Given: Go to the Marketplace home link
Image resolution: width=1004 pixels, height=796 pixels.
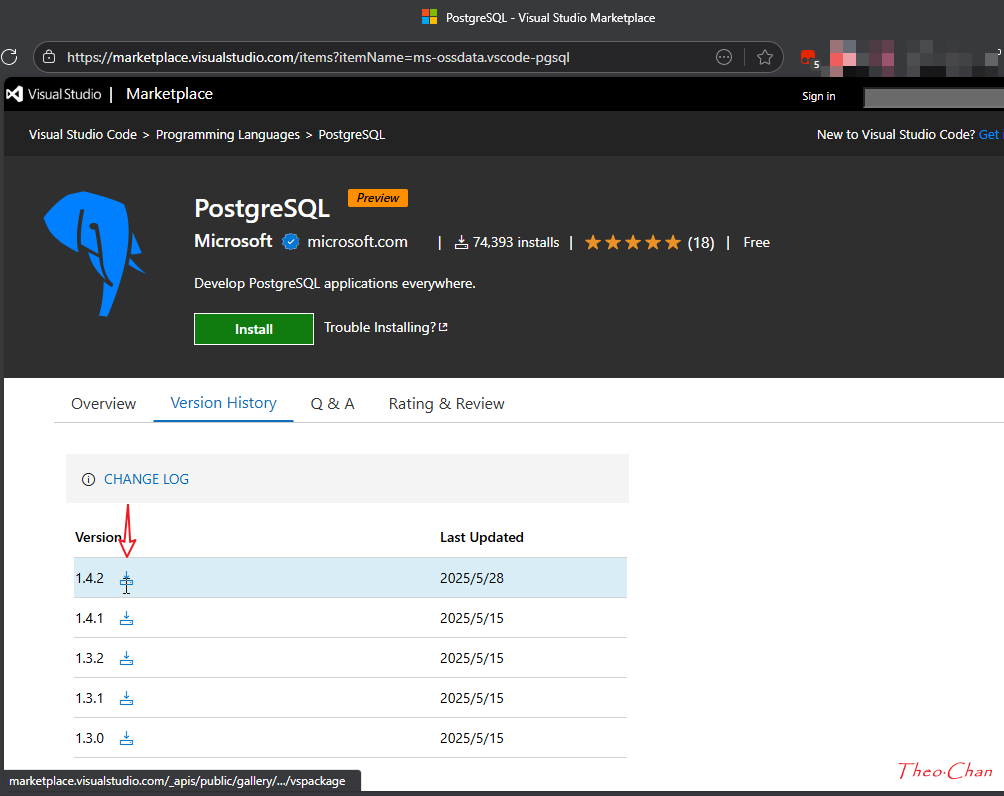Looking at the screenshot, I should 170,93.
